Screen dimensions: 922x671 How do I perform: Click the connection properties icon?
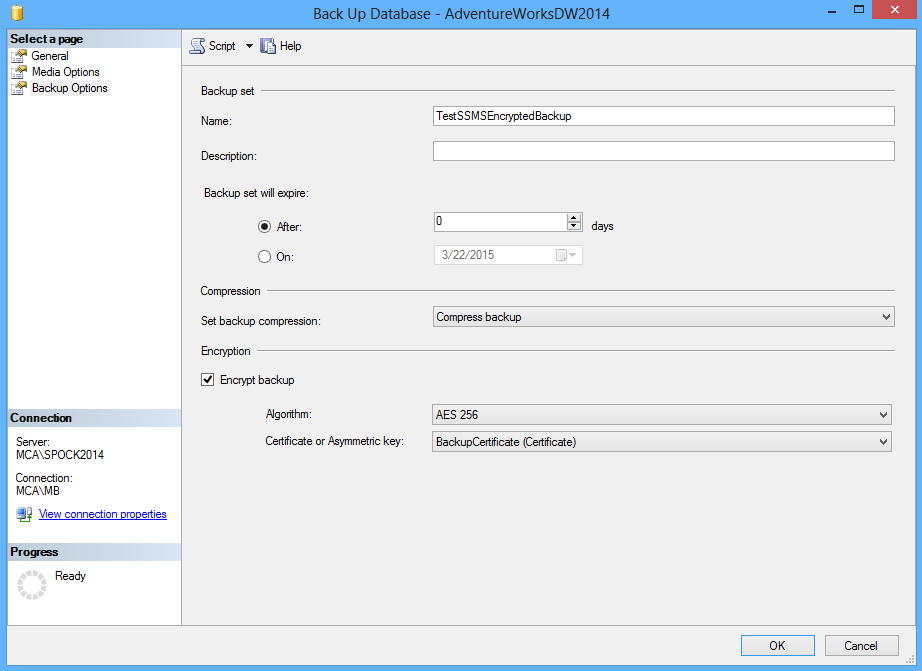[24, 514]
